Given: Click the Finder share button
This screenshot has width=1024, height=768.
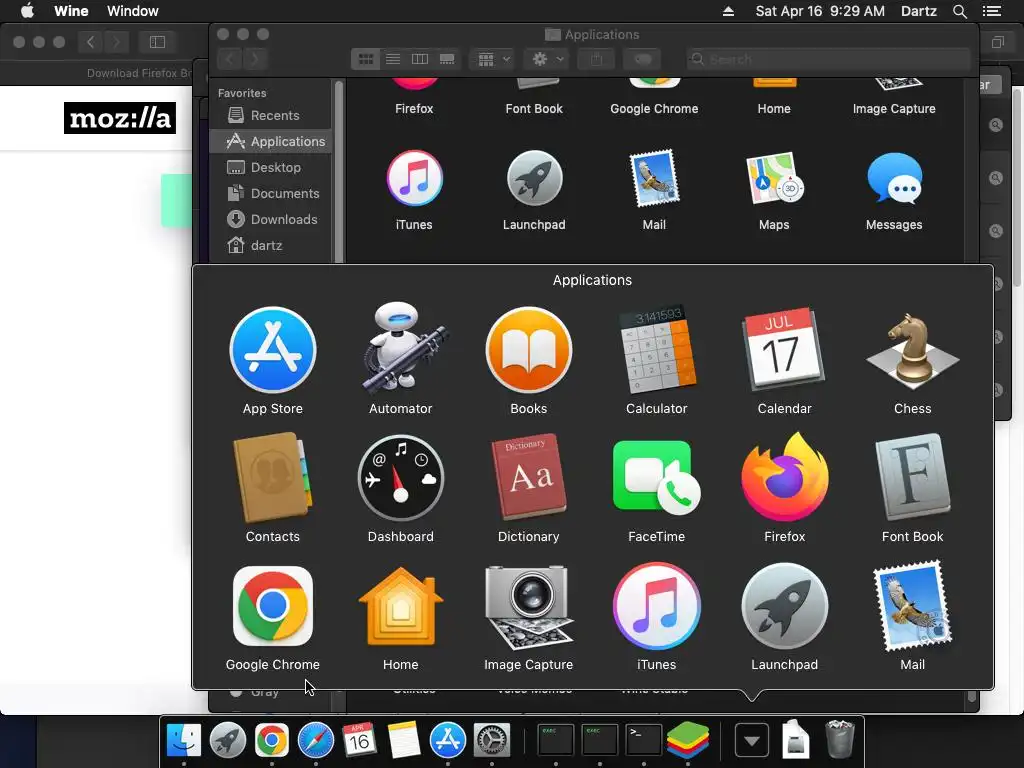Looking at the screenshot, I should (596, 59).
